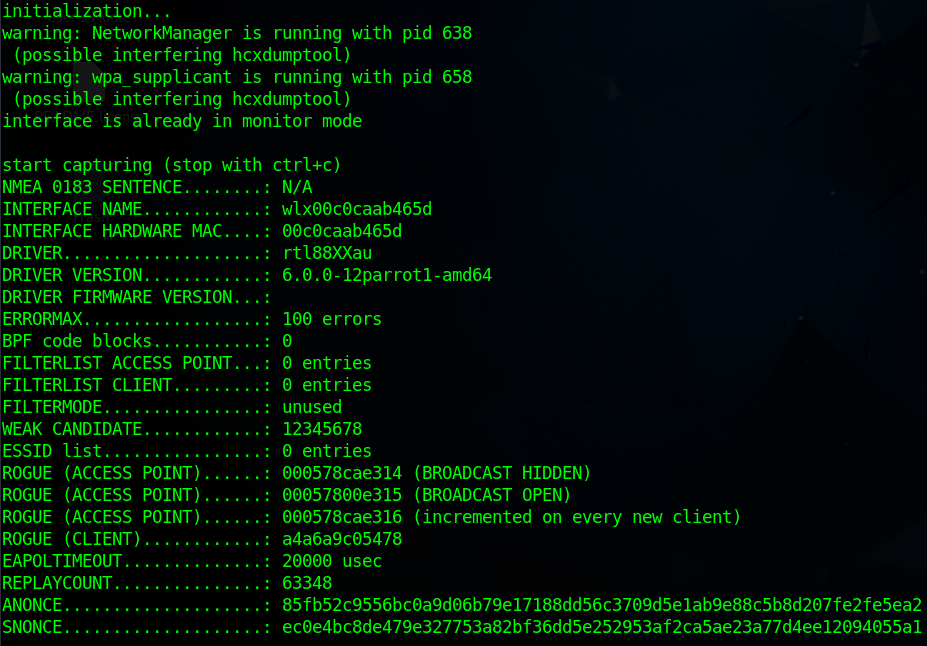The image size is (927, 646).
Task: Click the ANONCE hexadecimal value
Action: (x=602, y=605)
